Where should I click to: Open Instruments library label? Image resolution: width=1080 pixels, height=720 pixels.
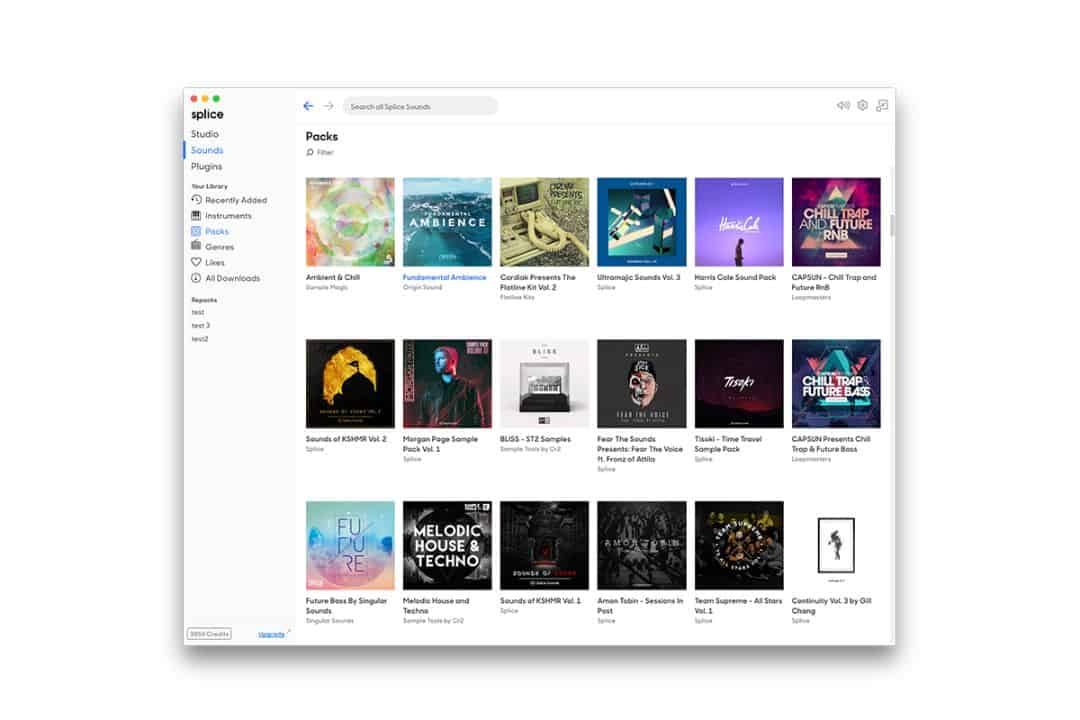pos(229,216)
